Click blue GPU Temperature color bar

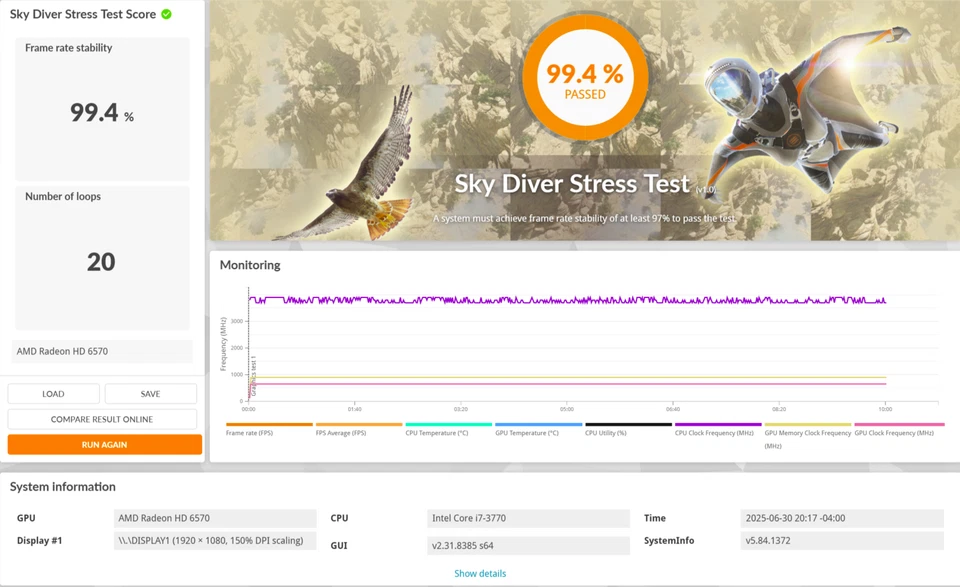(x=539, y=424)
